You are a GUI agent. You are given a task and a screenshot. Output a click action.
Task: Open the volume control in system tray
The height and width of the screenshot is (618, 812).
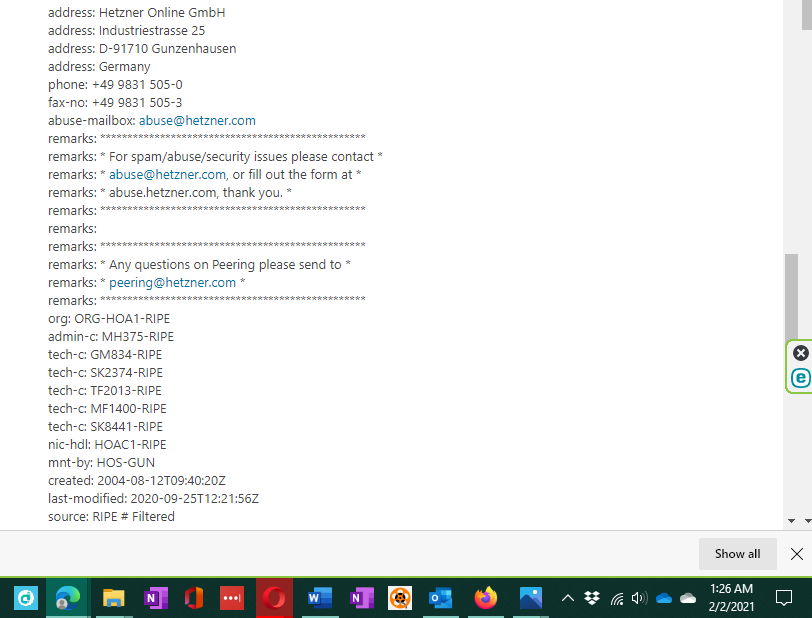[x=640, y=598]
